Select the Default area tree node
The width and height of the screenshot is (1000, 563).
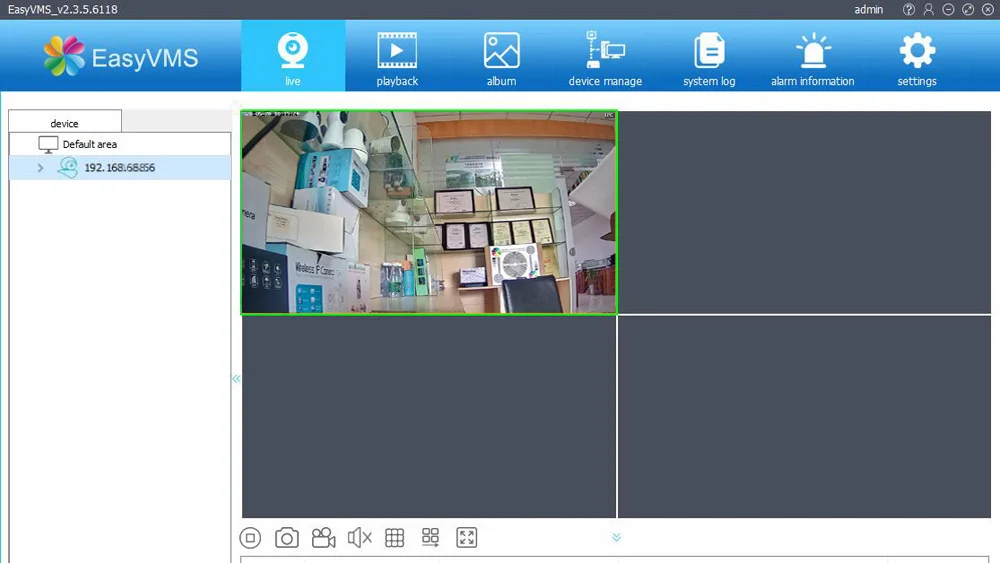coord(89,144)
